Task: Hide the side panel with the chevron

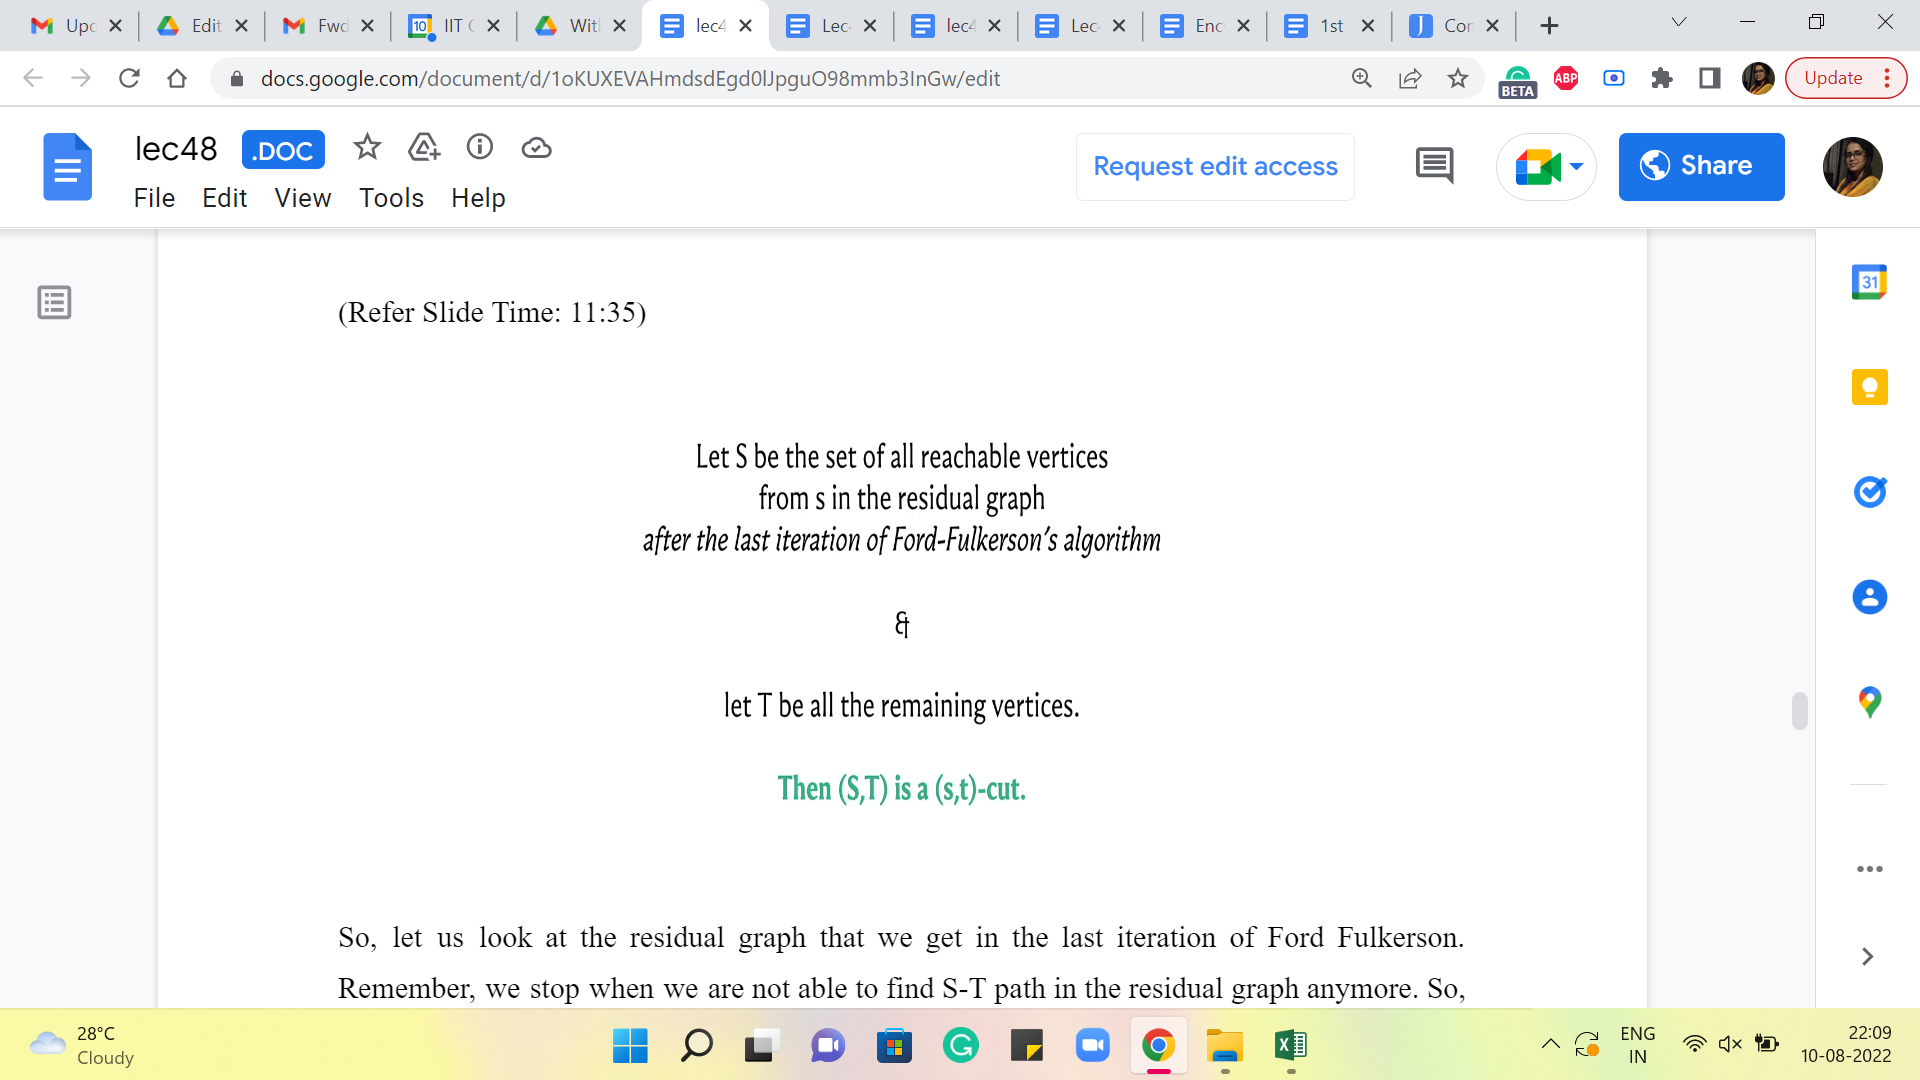Action: 1867,957
